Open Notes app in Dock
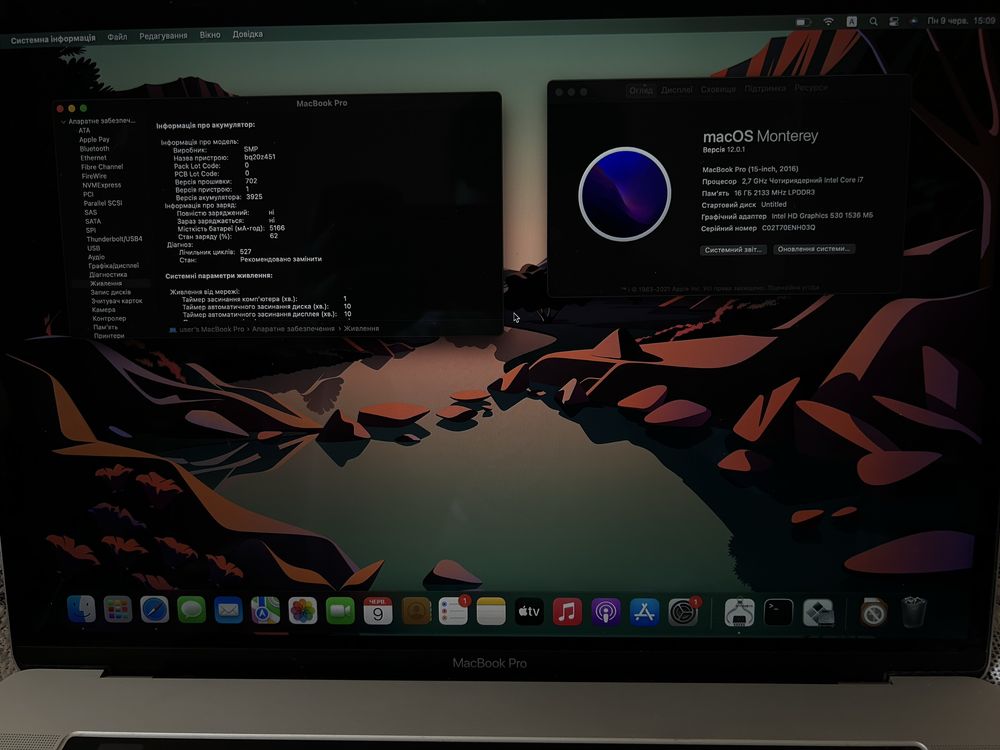Viewport: 1000px width, 750px height. (x=490, y=612)
